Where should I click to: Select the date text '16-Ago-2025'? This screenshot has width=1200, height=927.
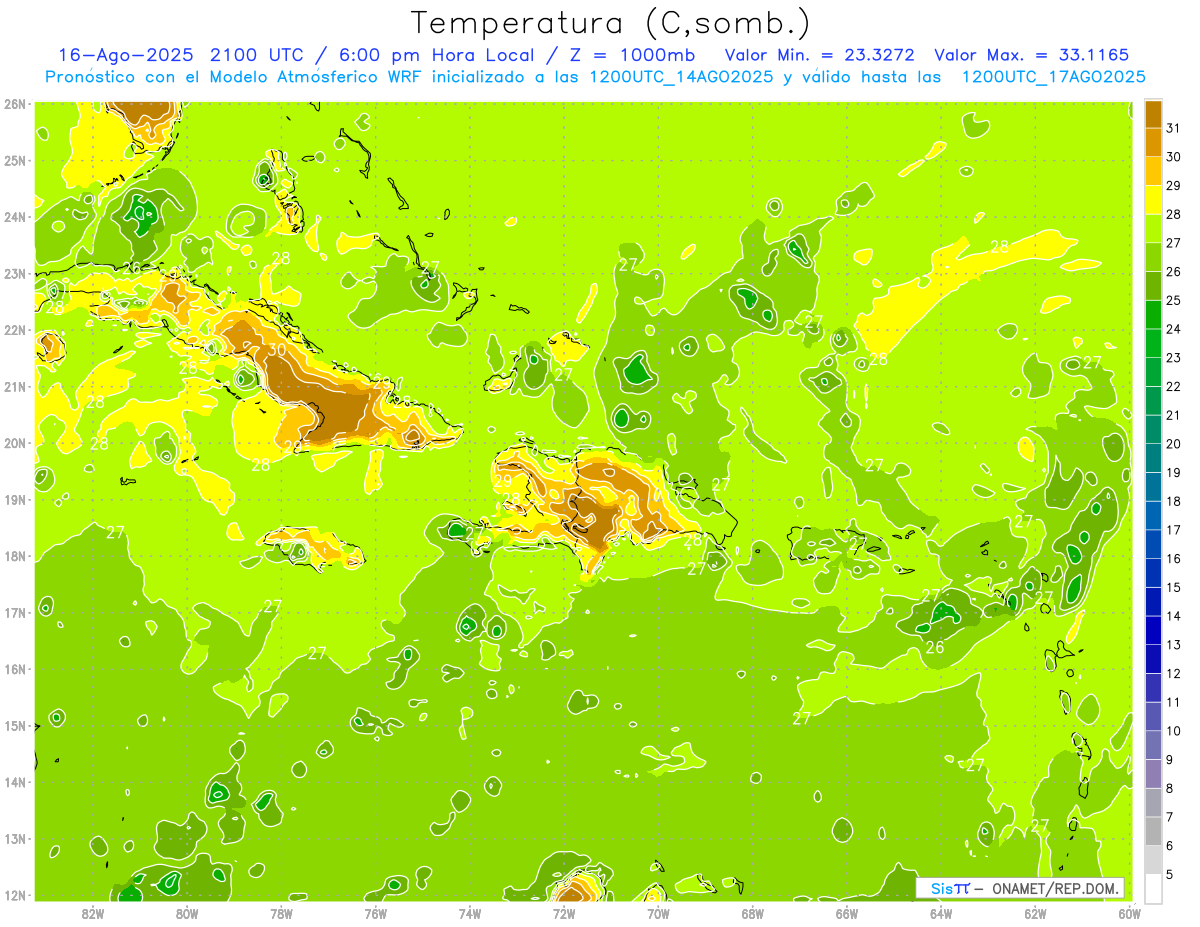[125, 55]
